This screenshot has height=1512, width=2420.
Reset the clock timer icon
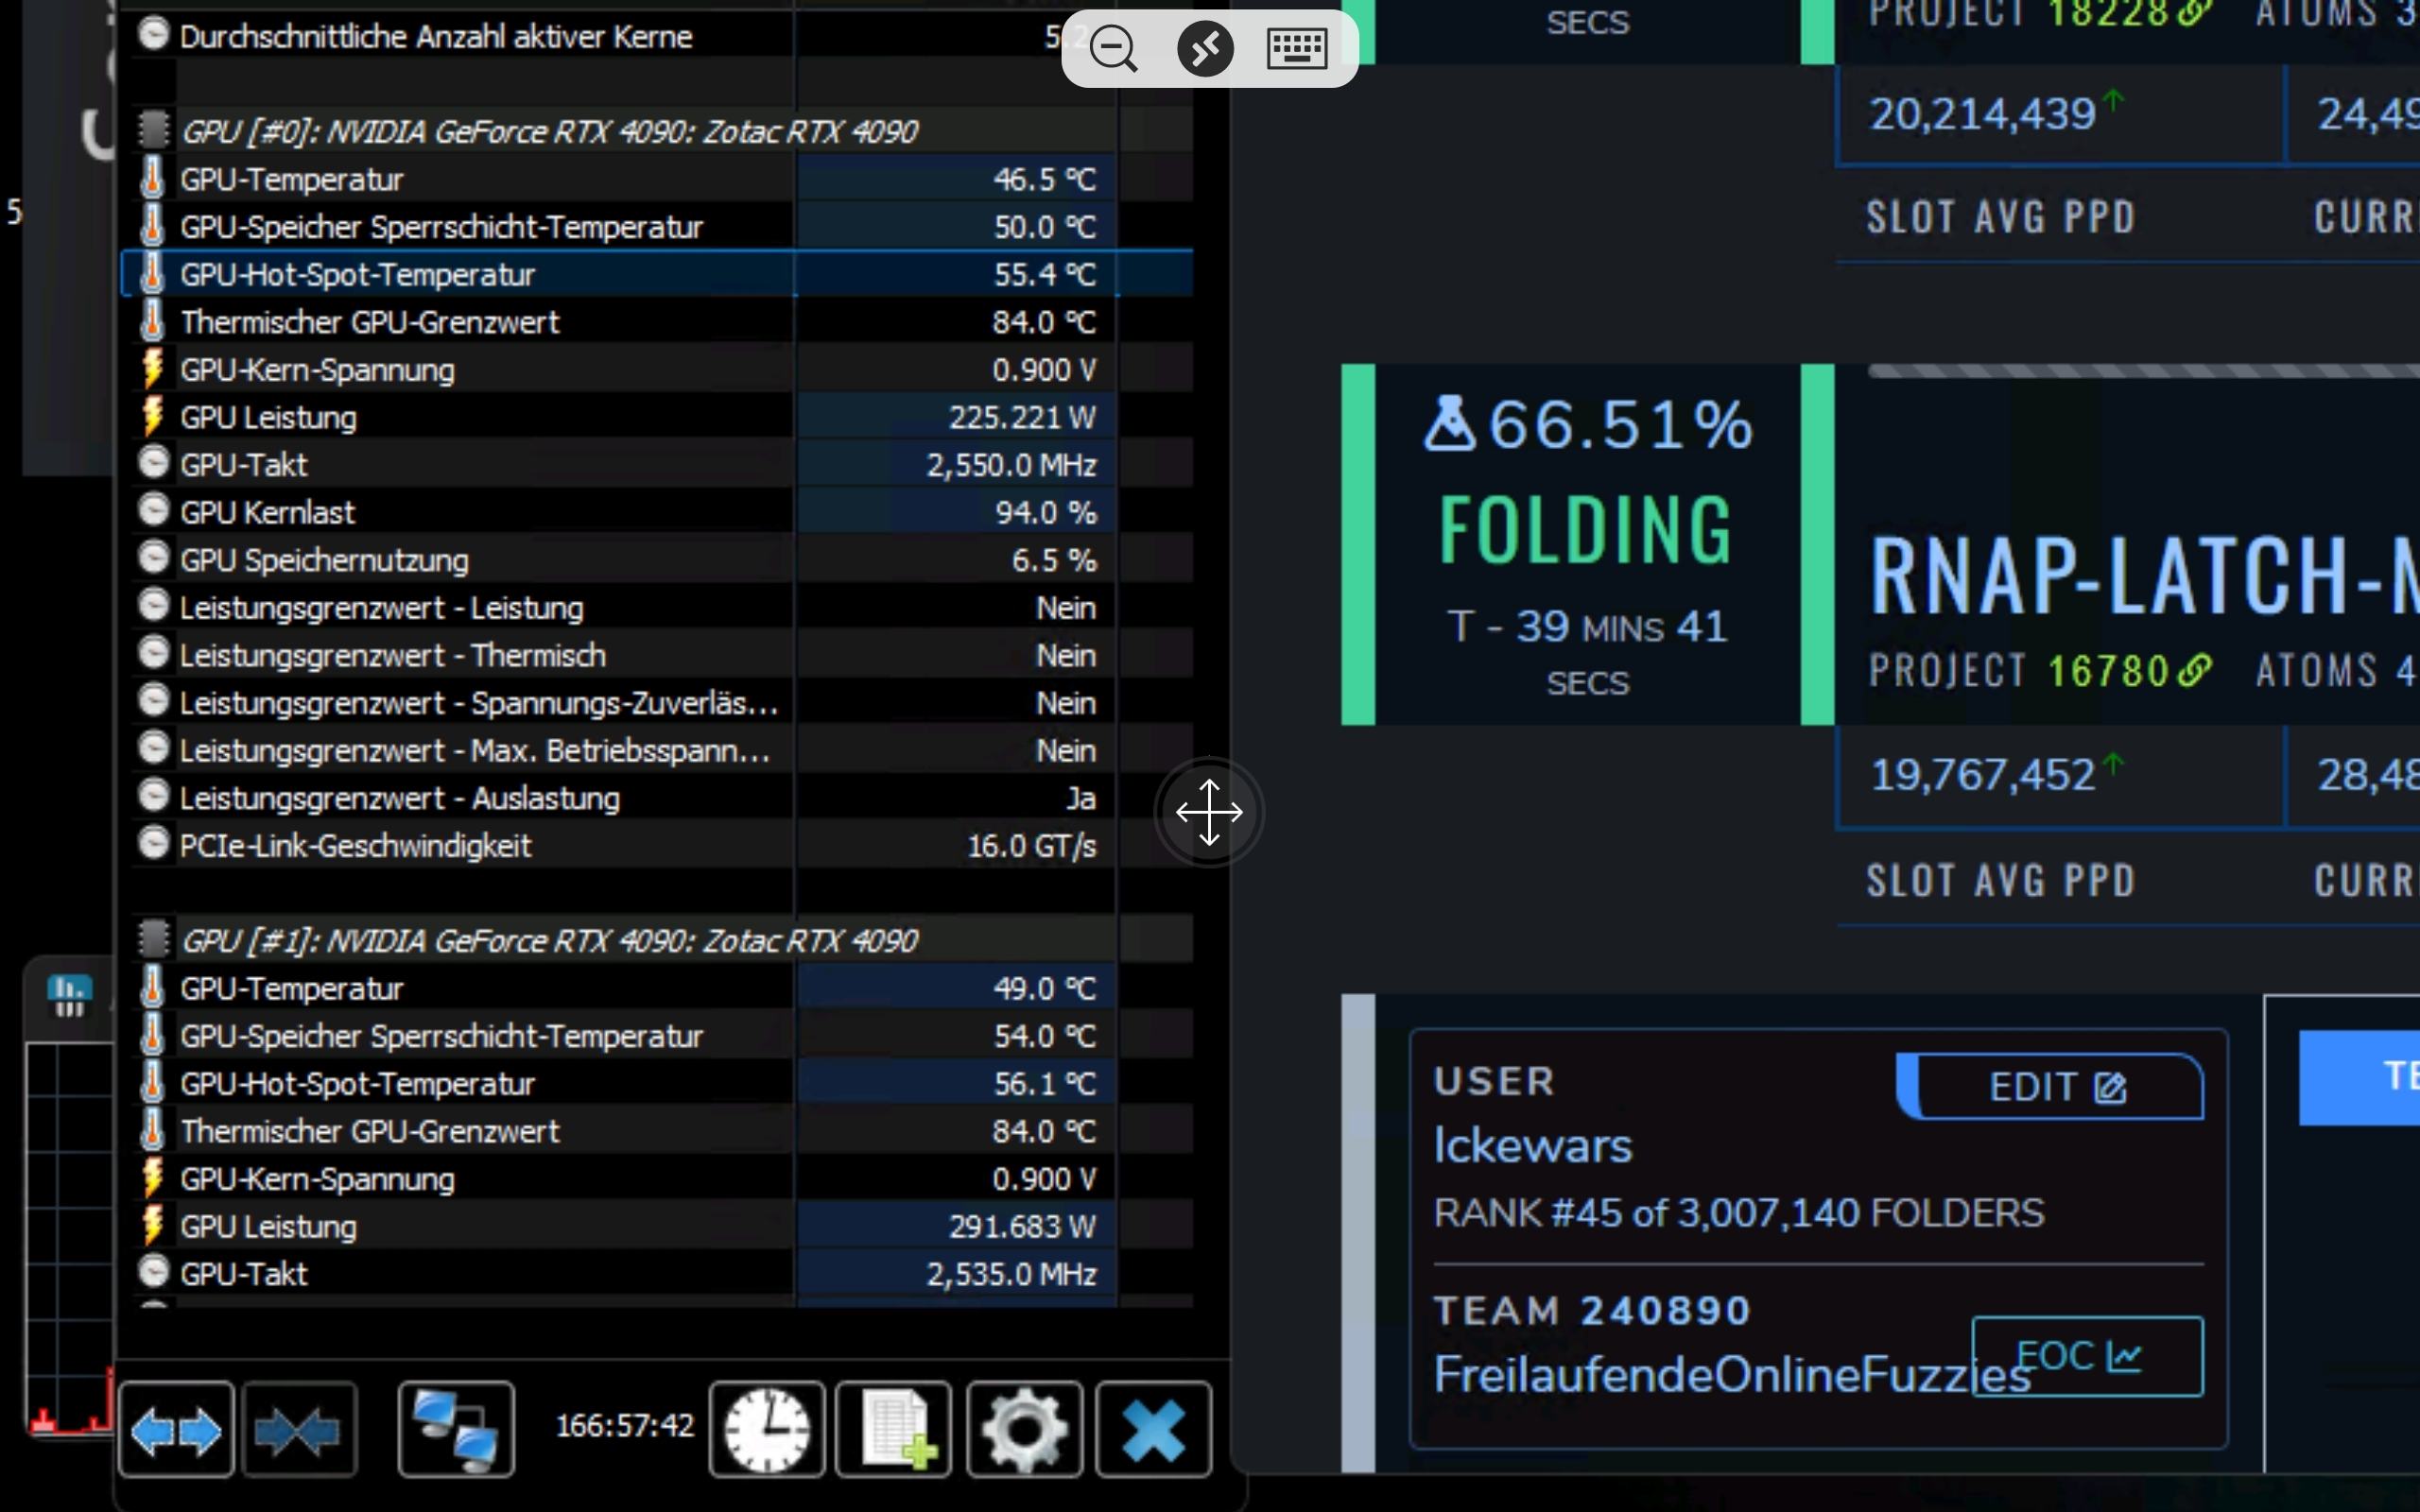[767, 1431]
